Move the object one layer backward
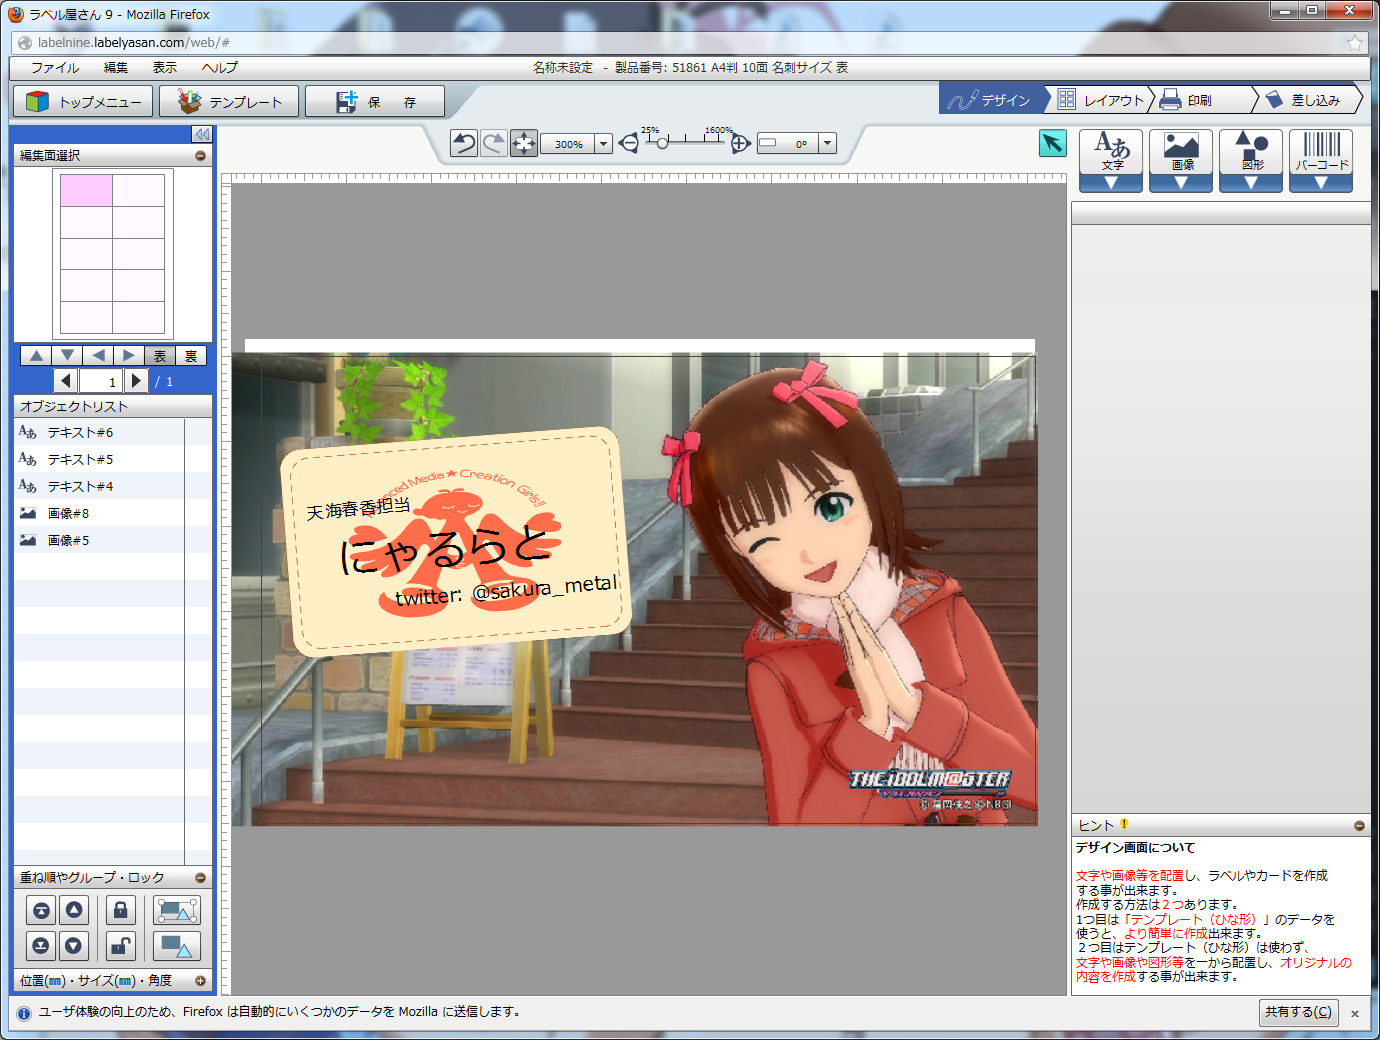Screen dimensions: 1380x1040 pos(74,945)
